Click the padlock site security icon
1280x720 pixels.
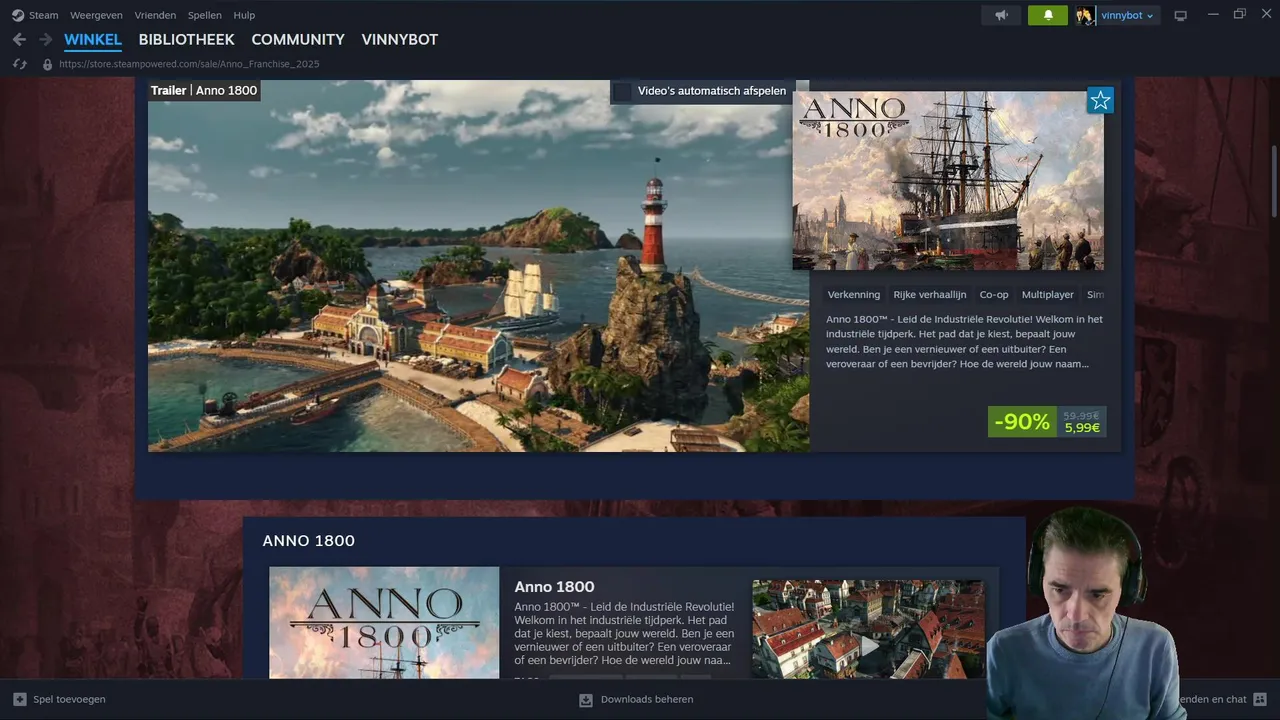[47, 64]
